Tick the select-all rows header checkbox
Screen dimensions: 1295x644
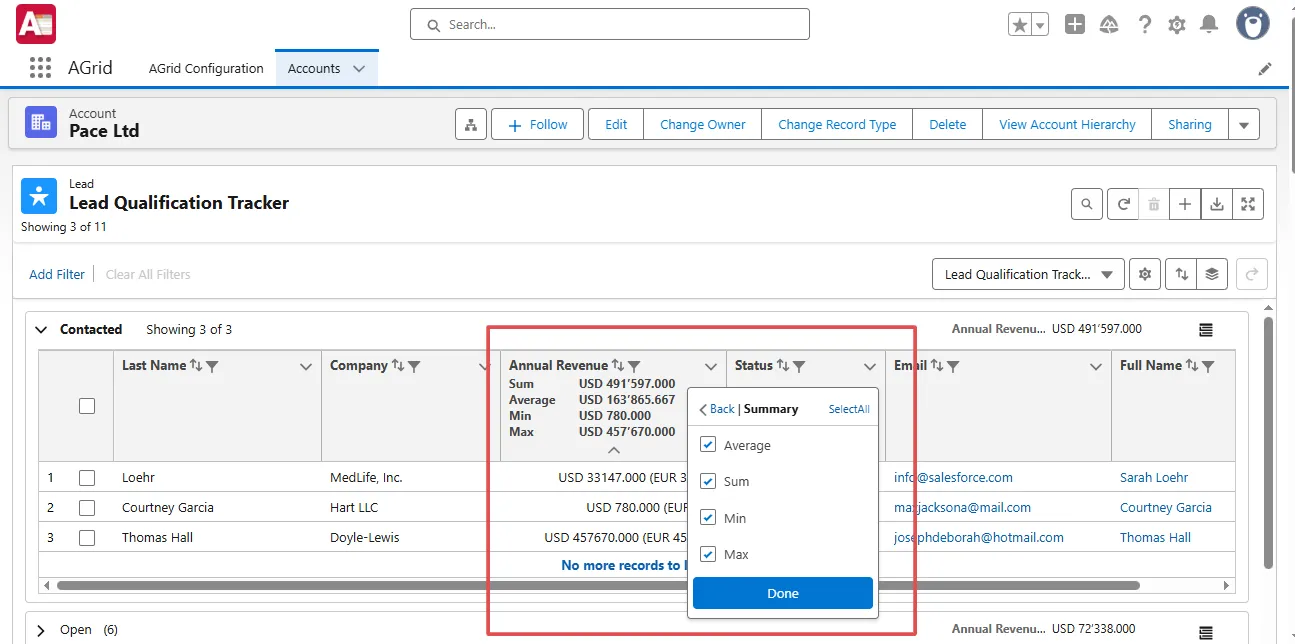click(x=87, y=406)
